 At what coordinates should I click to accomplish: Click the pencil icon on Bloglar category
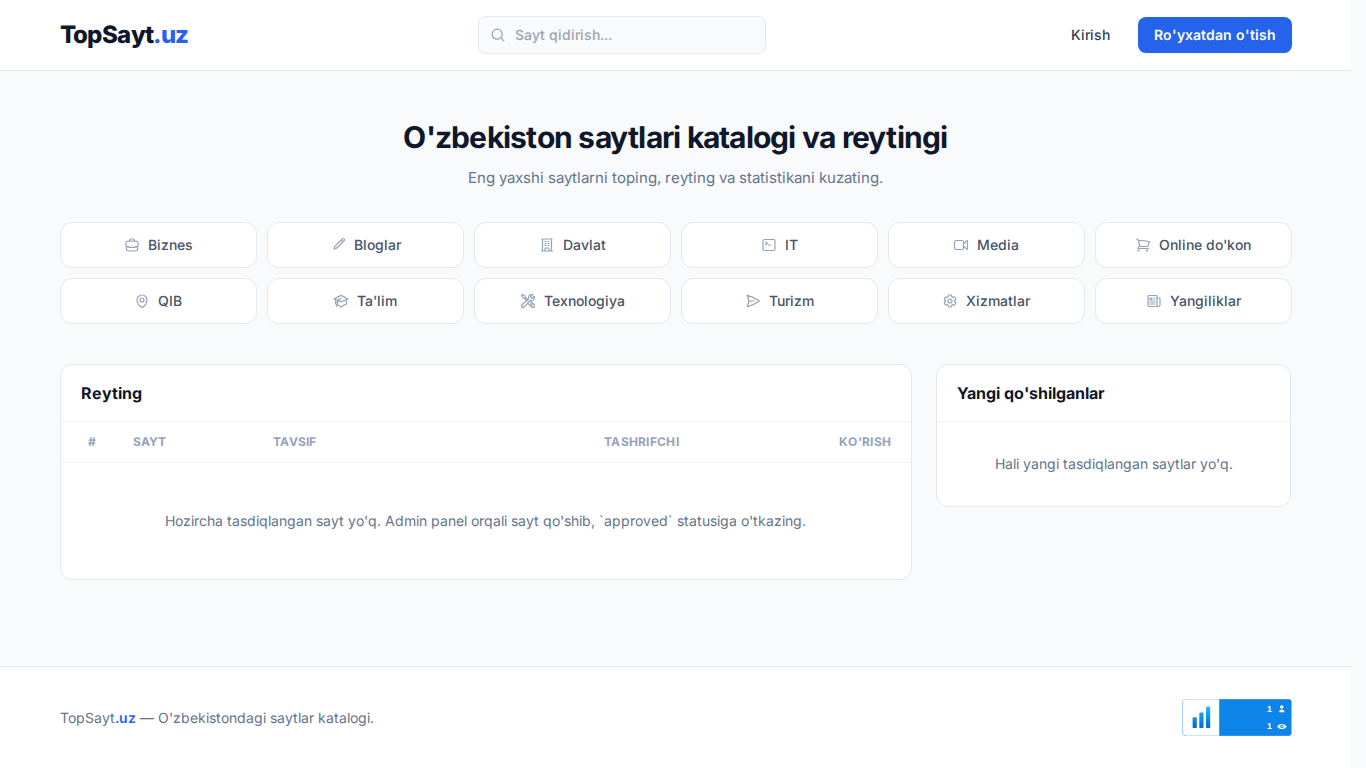coord(339,245)
